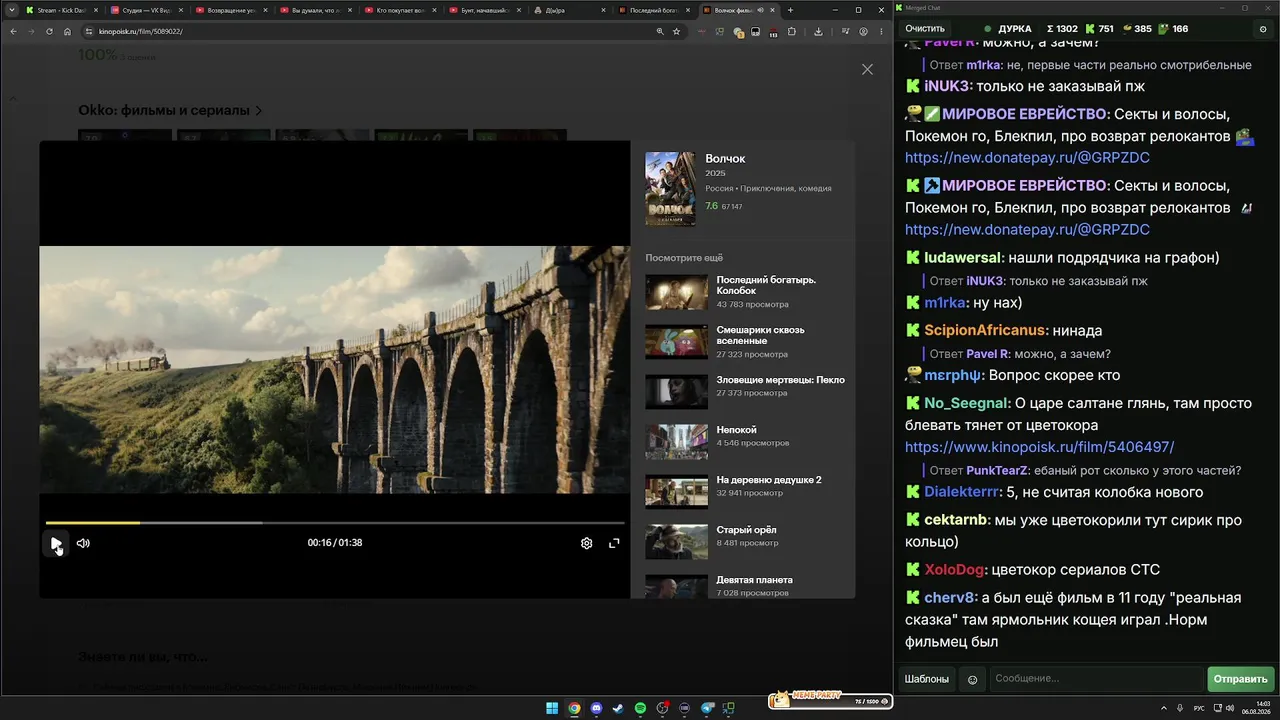Open the browser zoom indicator

click(660, 31)
